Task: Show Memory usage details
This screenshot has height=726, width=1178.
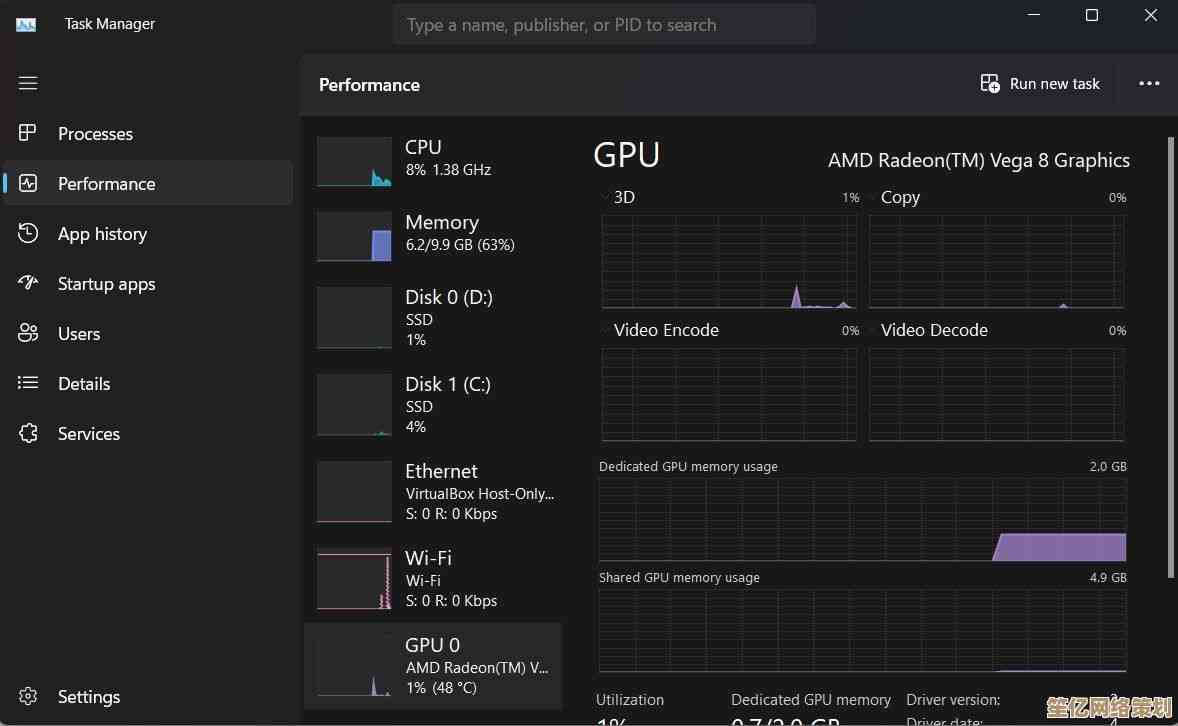Action: (x=433, y=234)
